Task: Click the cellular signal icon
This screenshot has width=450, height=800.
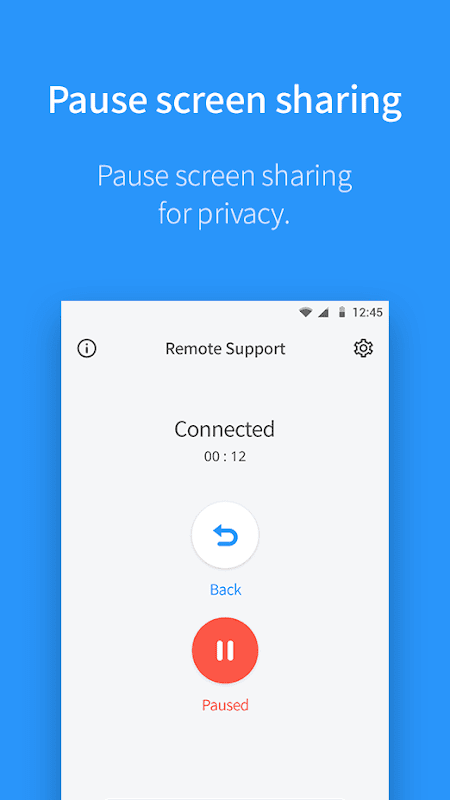Action: click(x=323, y=312)
